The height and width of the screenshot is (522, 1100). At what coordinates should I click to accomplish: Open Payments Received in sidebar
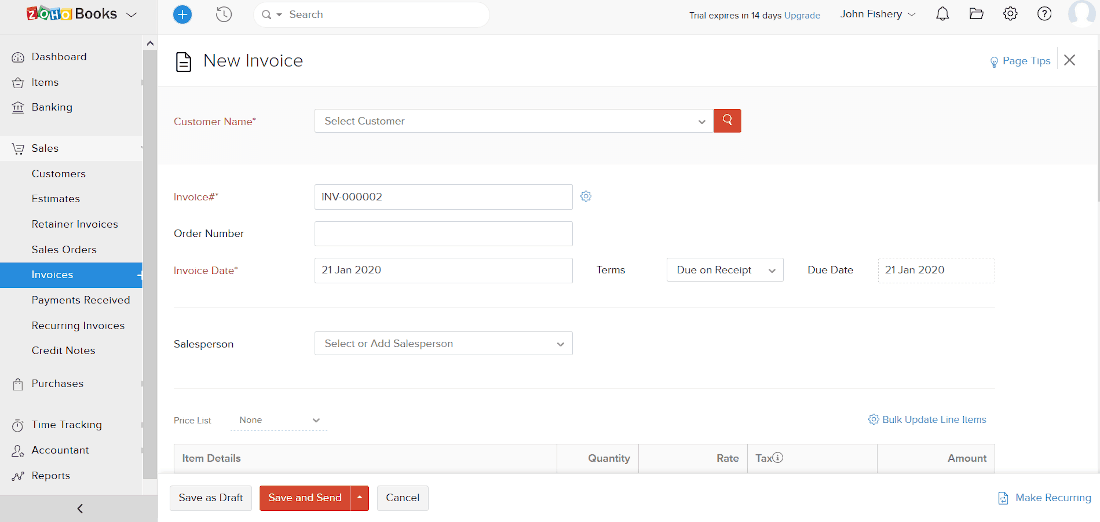(81, 300)
